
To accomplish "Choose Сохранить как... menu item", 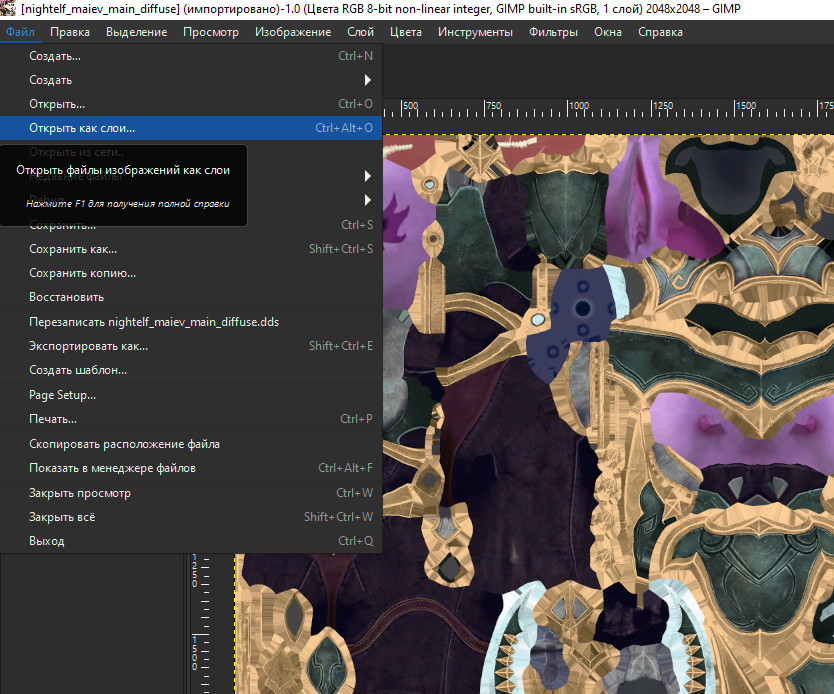I will point(73,249).
